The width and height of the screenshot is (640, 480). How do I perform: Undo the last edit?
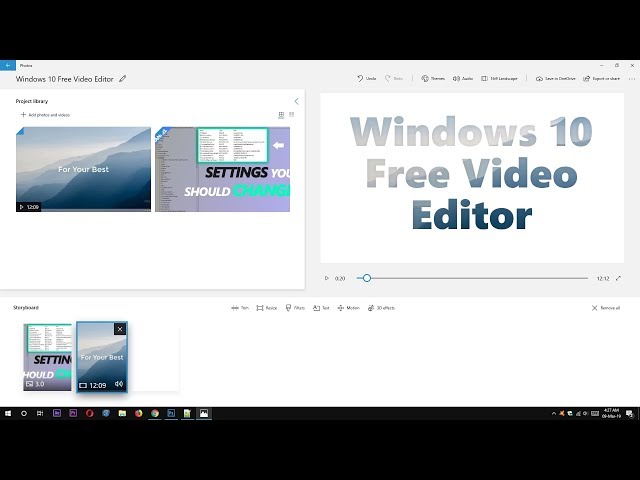coord(367,78)
